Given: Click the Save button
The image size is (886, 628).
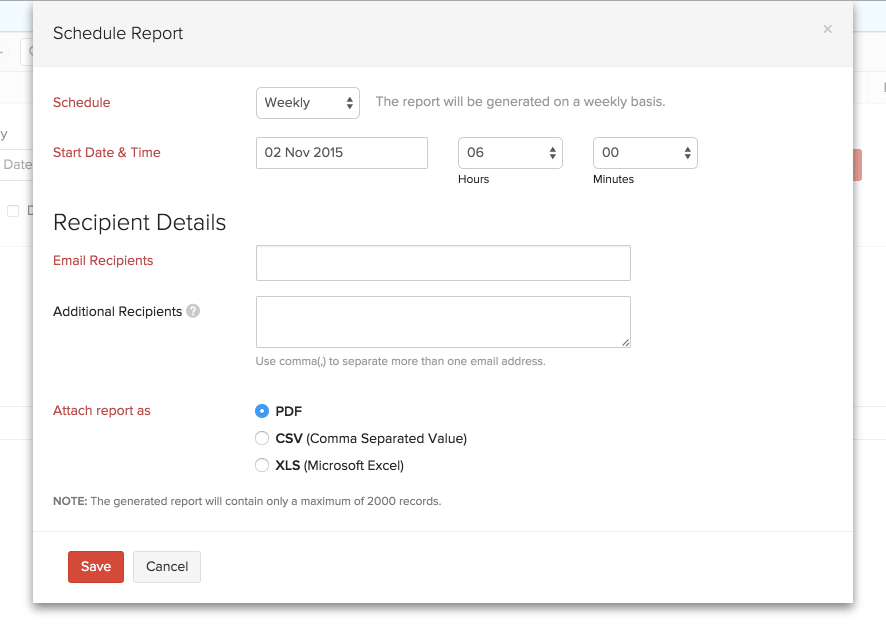Looking at the screenshot, I should click(96, 567).
